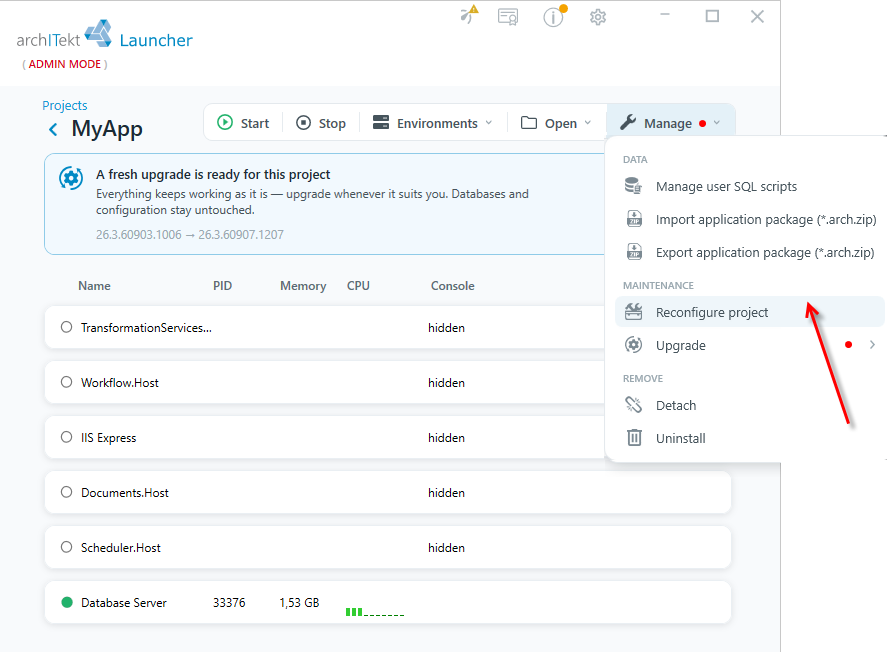
Task: Click the Detach unlink icon
Action: coord(634,405)
